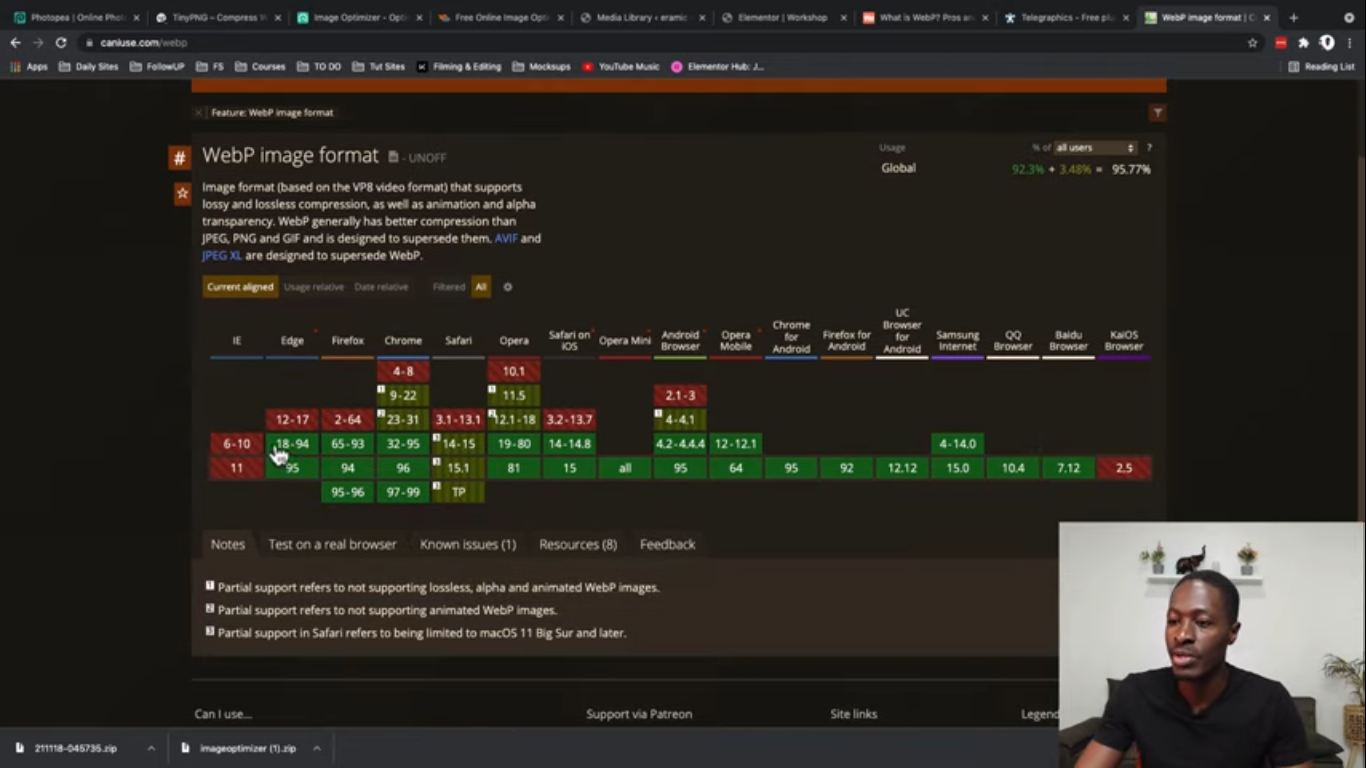Open the 211118-045735.zip downloaded file
Image resolution: width=1366 pixels, height=768 pixels.
pos(75,748)
